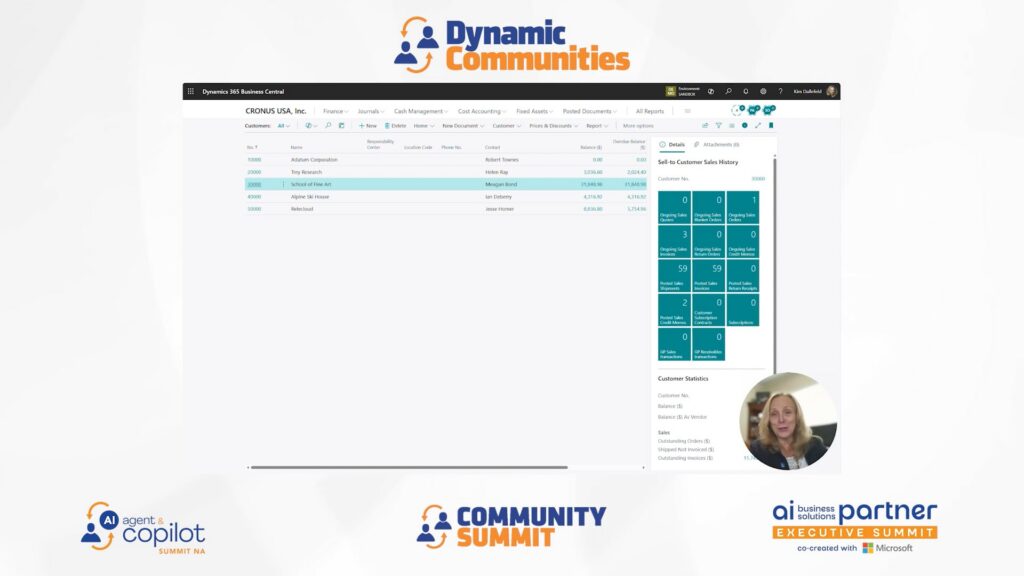The image size is (1024, 576).
Task: Click the Share icon in the action bar
Action: click(x=705, y=125)
